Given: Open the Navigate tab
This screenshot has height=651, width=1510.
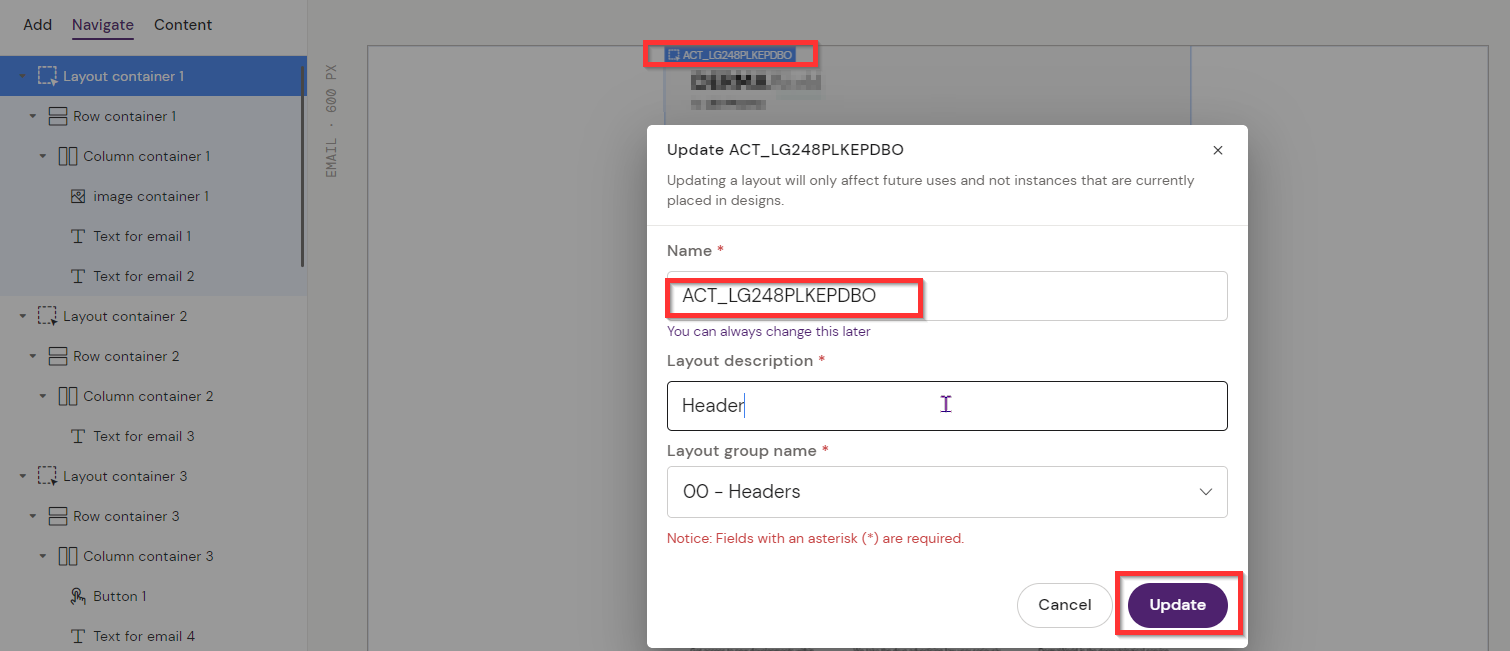Looking at the screenshot, I should 102,24.
